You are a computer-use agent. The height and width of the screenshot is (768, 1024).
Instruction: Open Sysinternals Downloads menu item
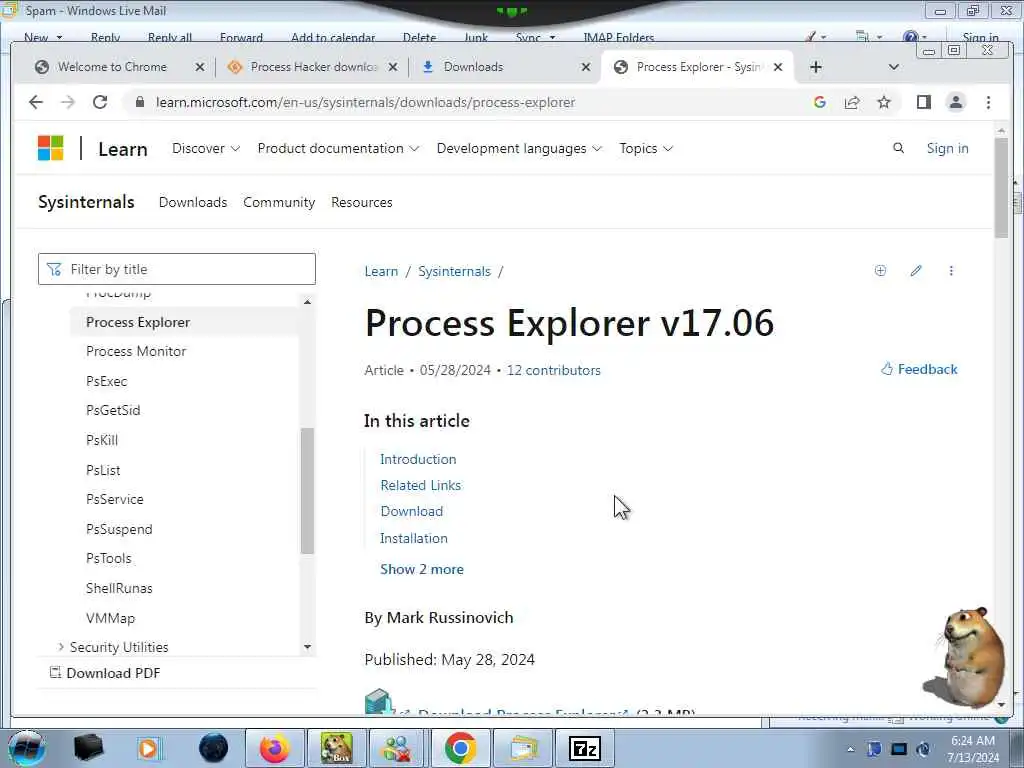(193, 202)
